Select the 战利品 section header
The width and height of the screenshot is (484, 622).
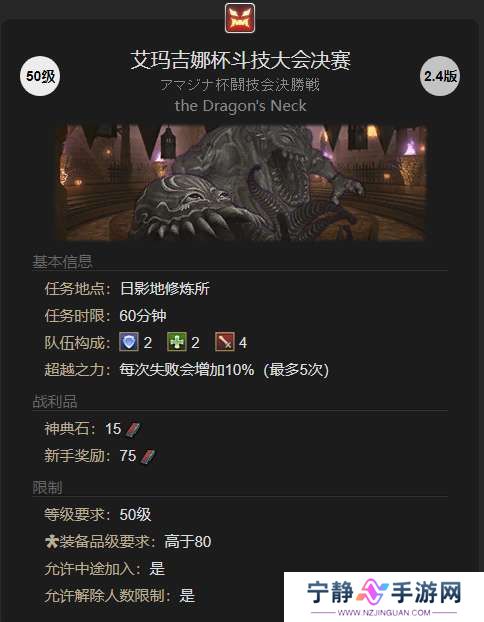(55, 401)
